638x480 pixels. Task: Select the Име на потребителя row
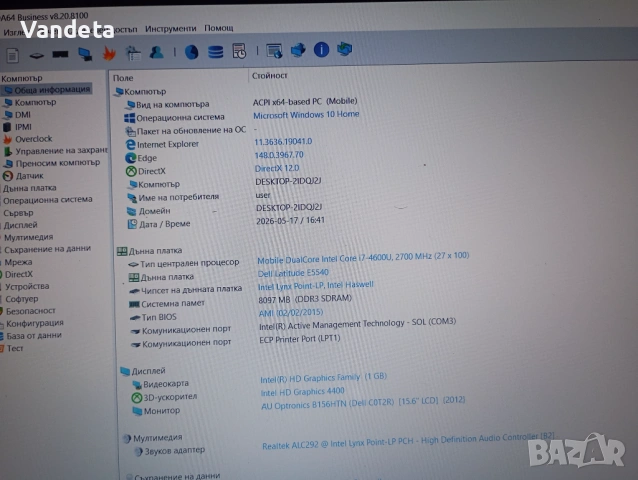click(x=173, y=198)
